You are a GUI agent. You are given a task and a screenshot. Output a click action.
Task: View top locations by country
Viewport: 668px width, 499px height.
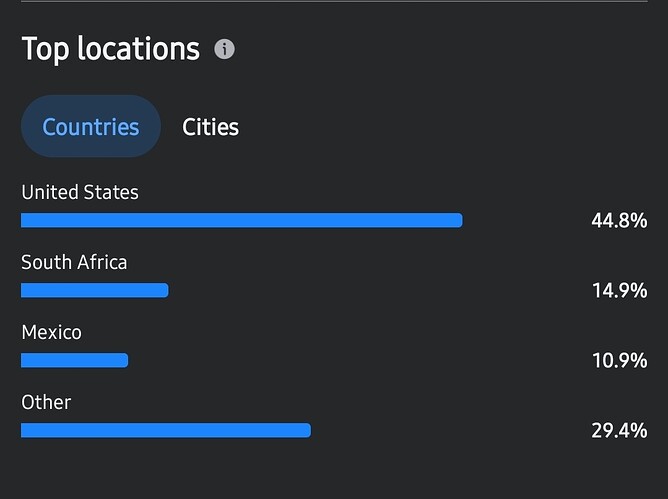(91, 127)
